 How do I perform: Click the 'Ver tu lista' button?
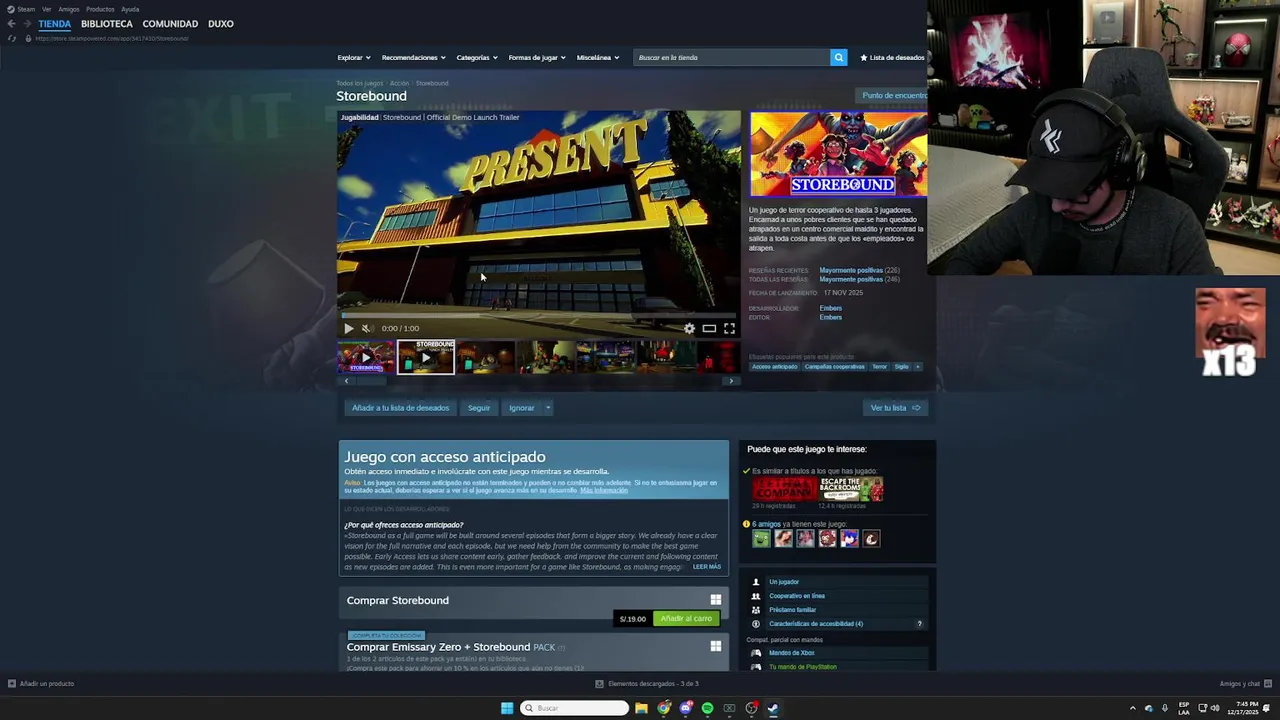click(x=895, y=408)
